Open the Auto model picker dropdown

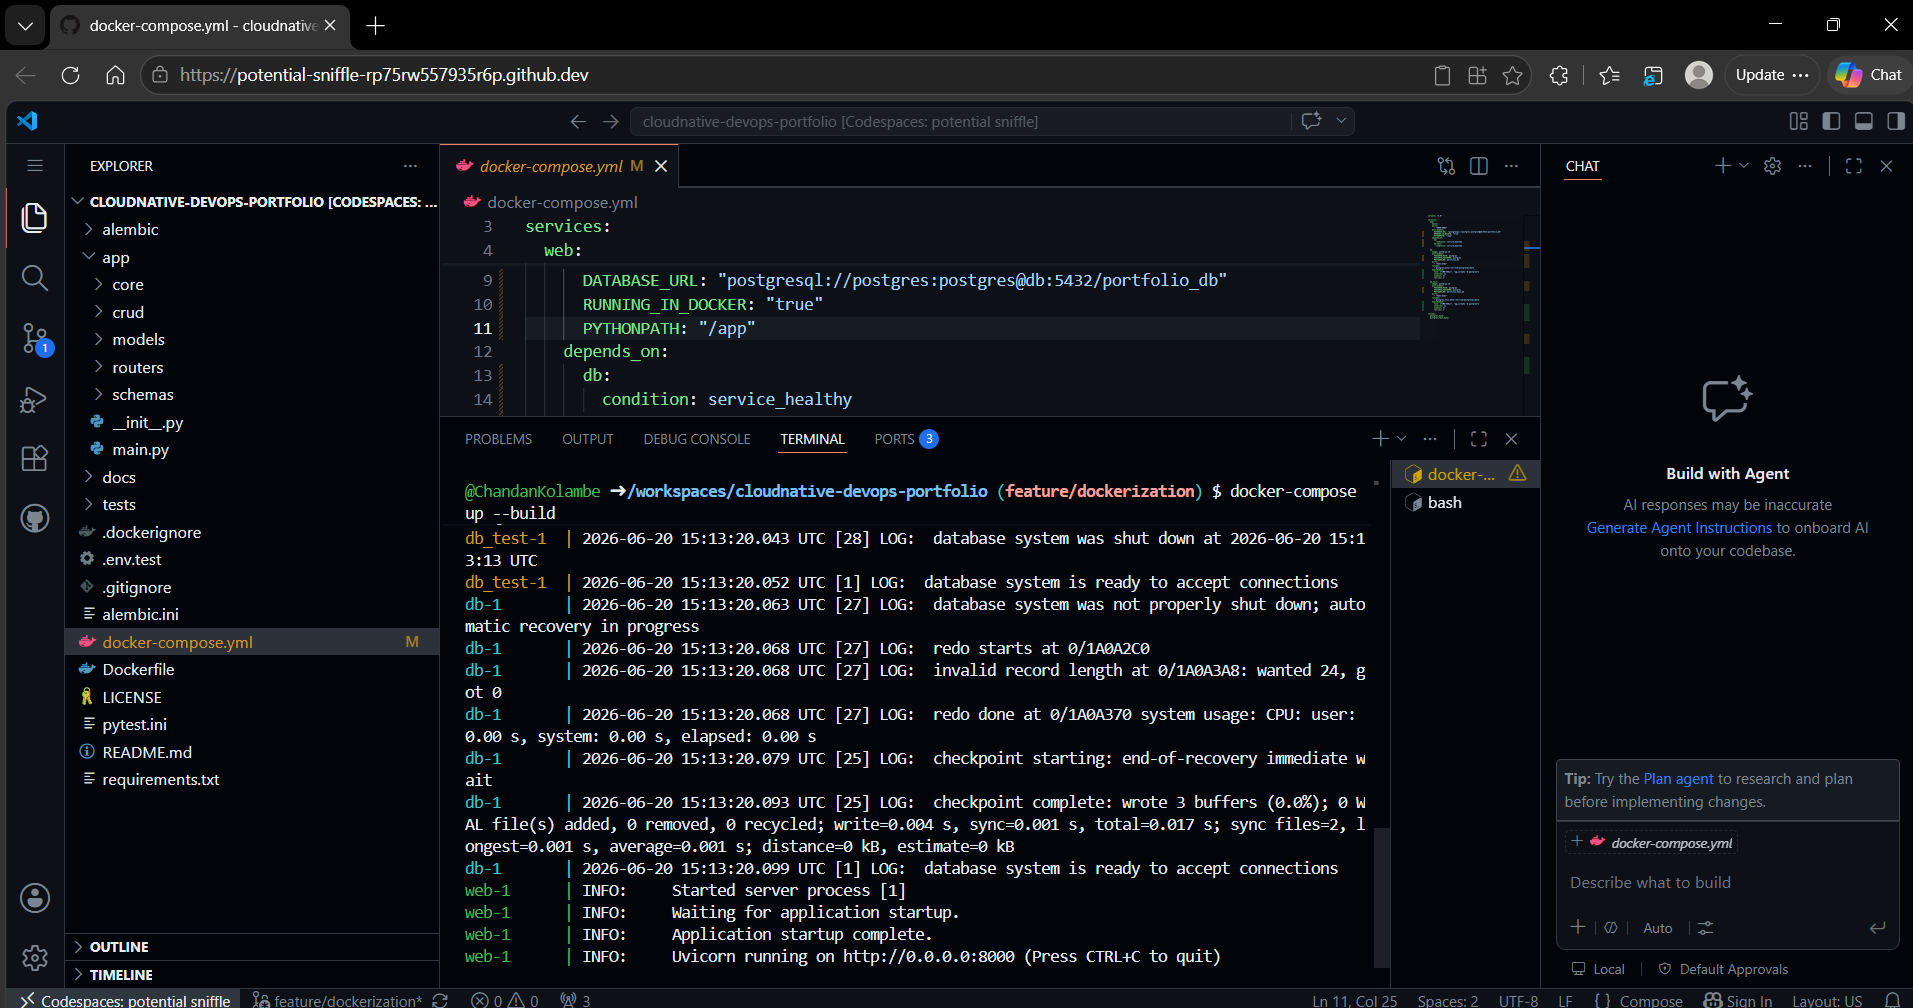click(1657, 928)
